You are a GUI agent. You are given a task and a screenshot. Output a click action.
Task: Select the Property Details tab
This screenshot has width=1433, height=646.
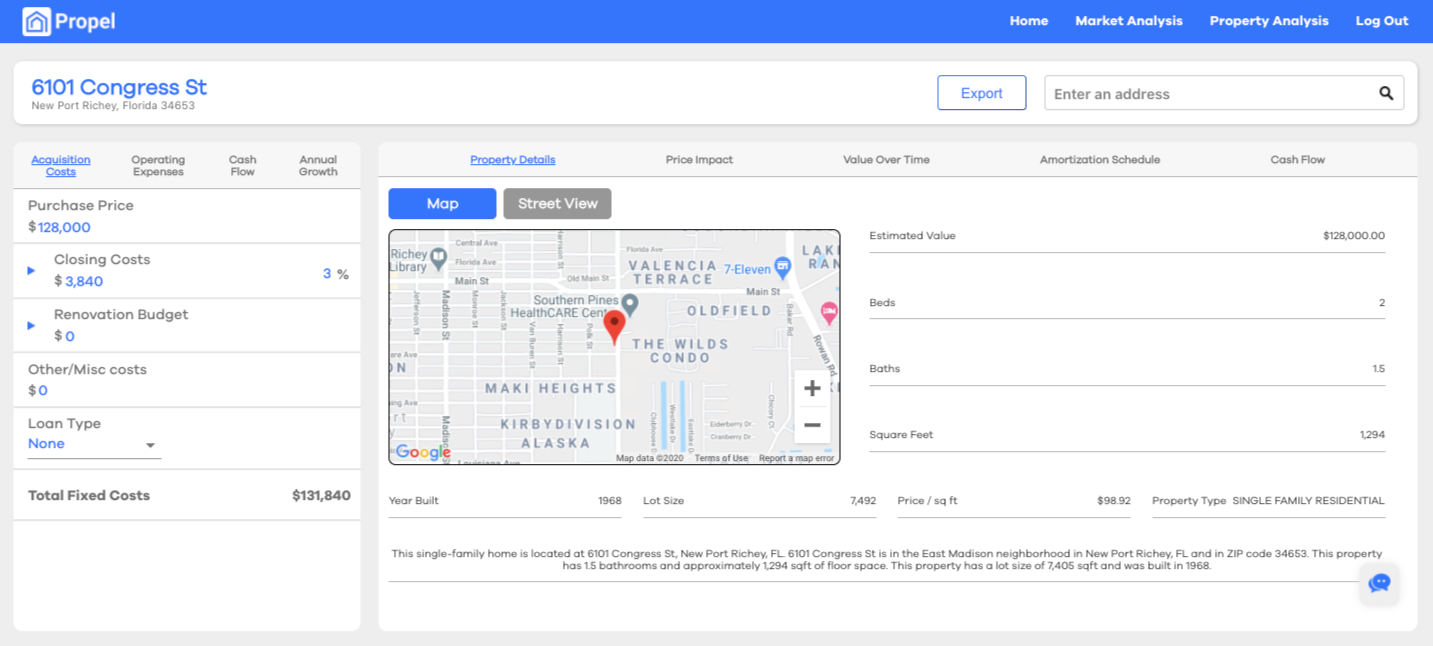pyautogui.click(x=513, y=160)
